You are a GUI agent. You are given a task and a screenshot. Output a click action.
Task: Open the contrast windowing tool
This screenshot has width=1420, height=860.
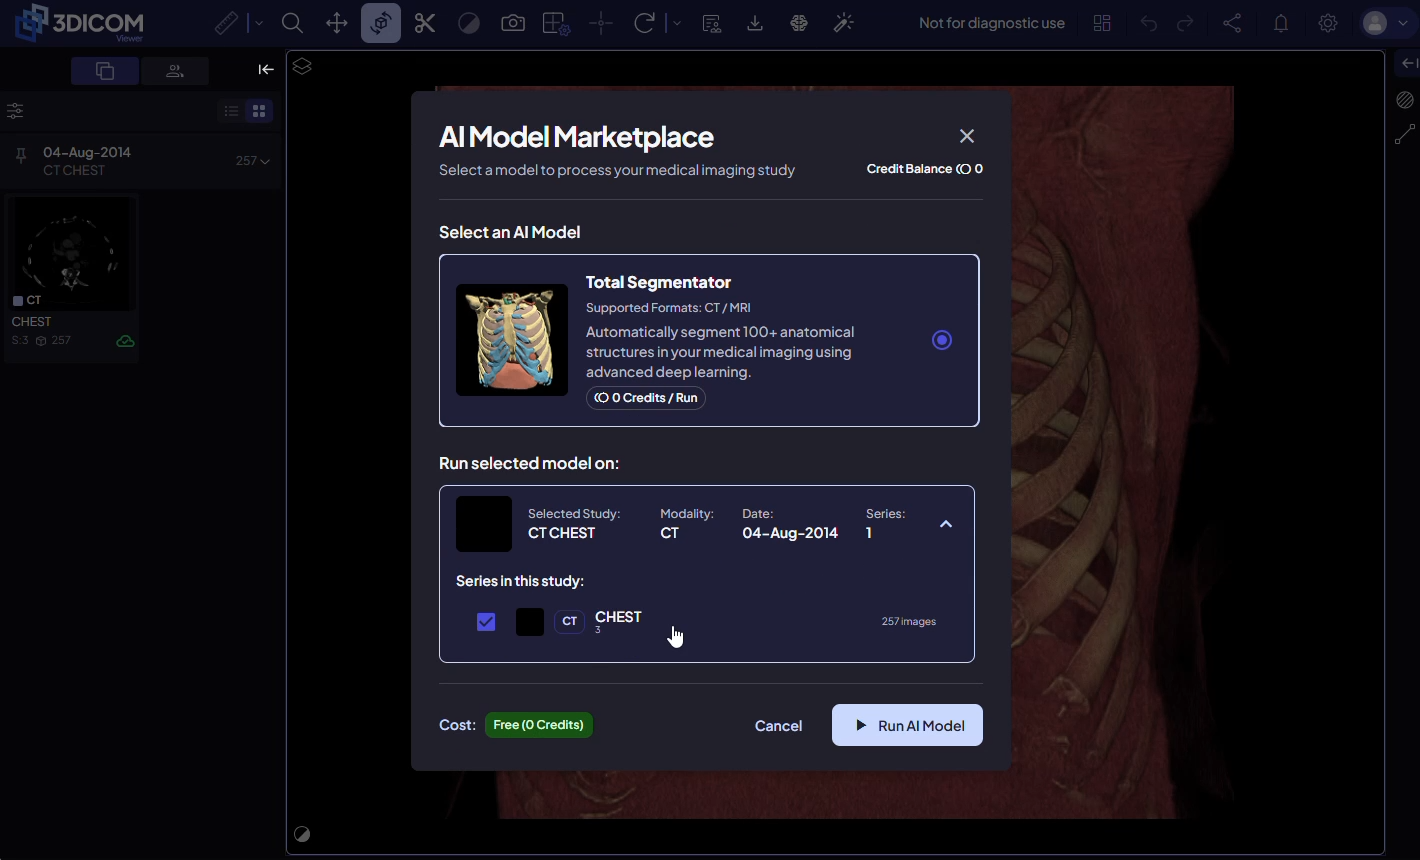(469, 23)
